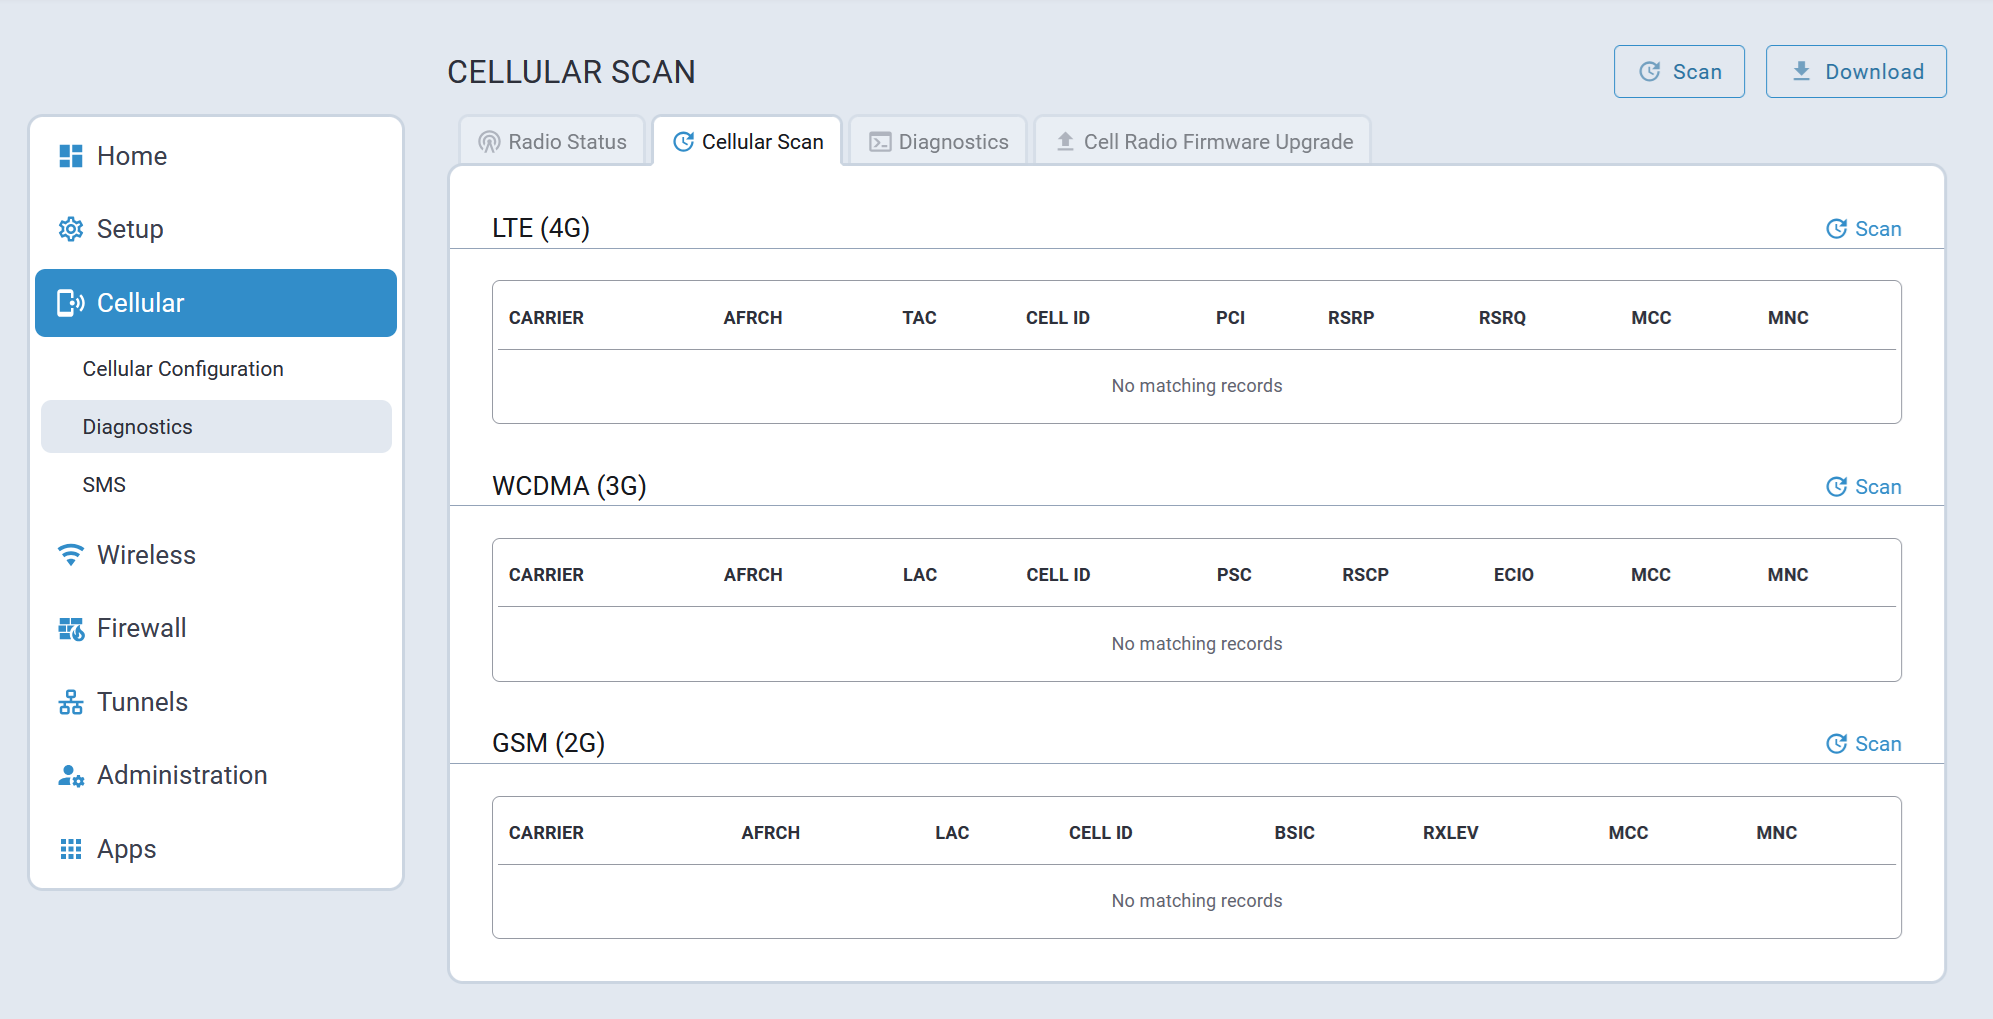Switch to the Radio Status tab
Screen dimensions: 1993x1019
tap(552, 142)
